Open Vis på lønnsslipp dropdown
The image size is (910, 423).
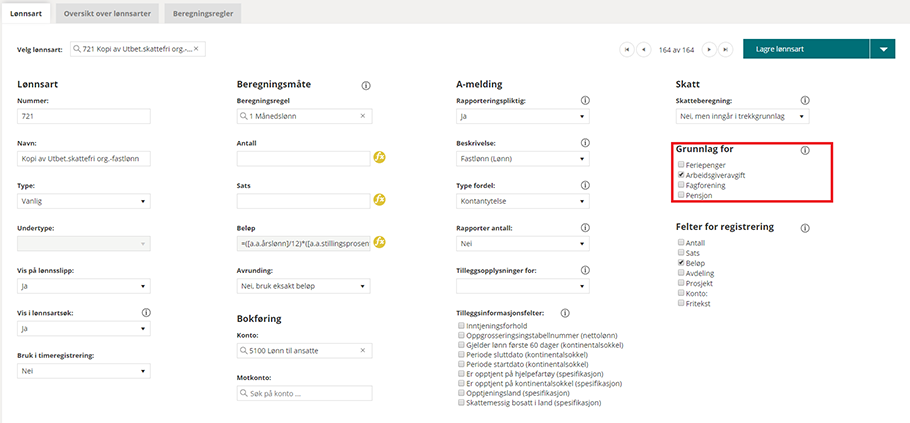pos(84,286)
